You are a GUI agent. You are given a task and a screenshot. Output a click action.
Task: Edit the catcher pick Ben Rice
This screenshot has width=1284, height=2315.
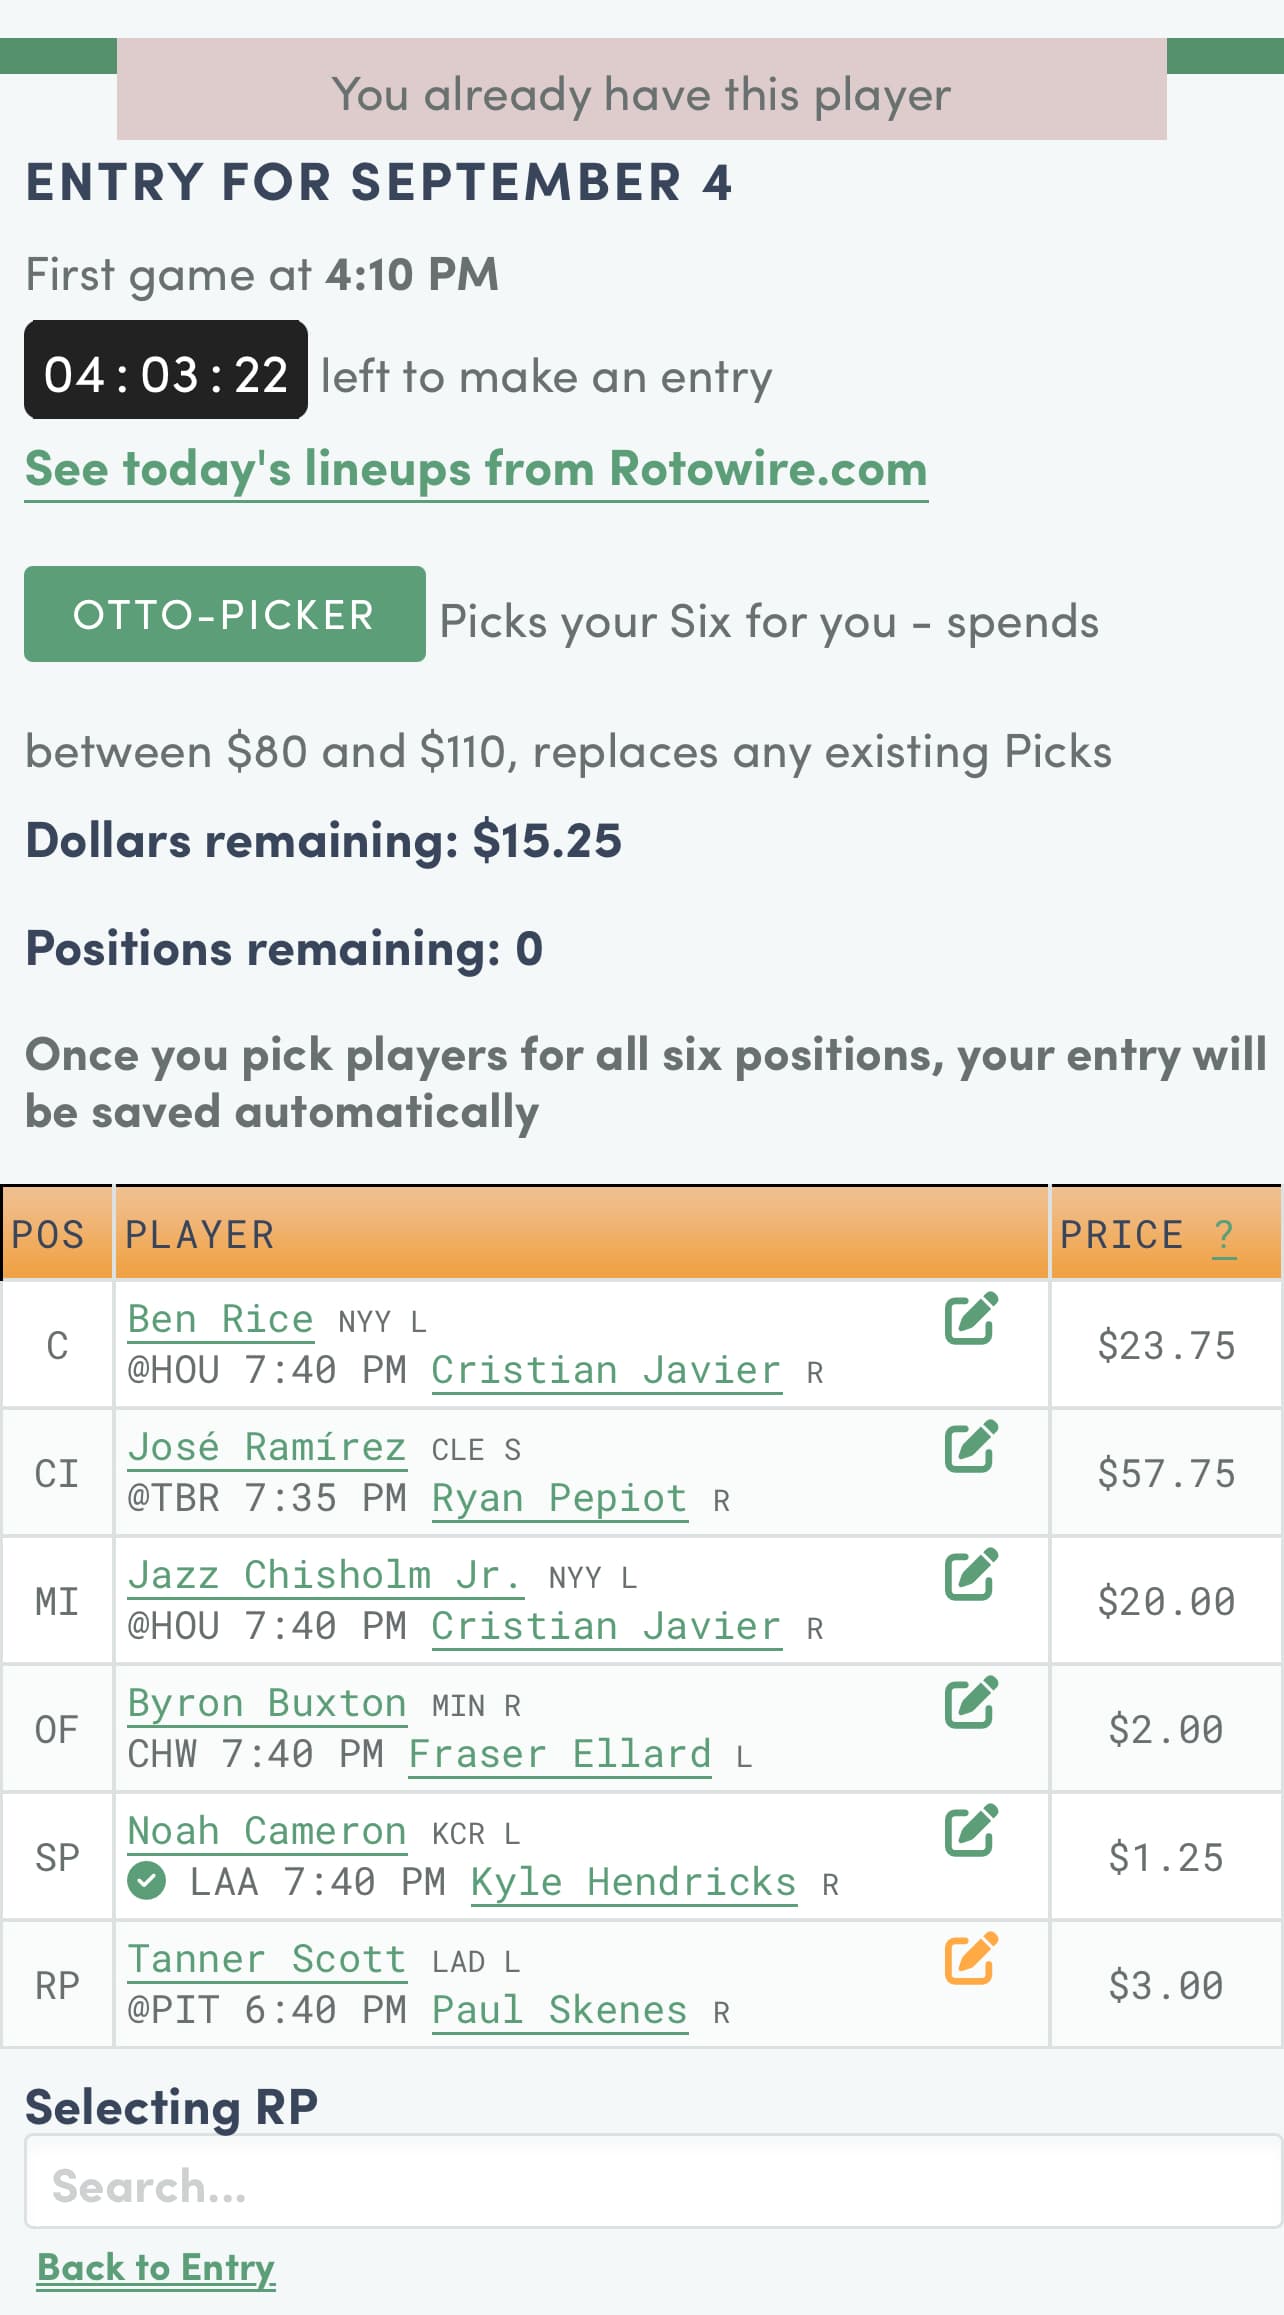970,1318
